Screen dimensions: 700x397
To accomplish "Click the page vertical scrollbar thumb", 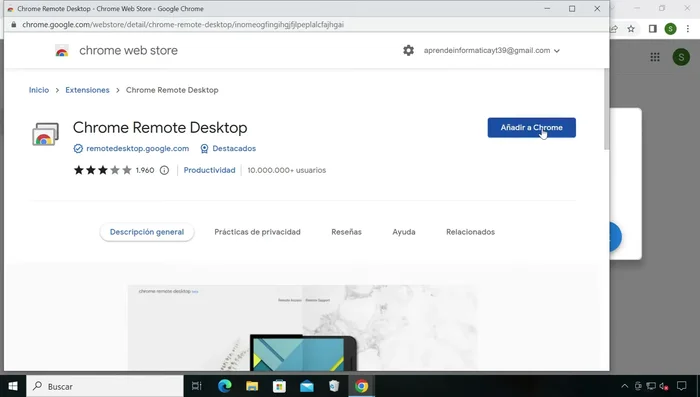I will (x=606, y=109).
